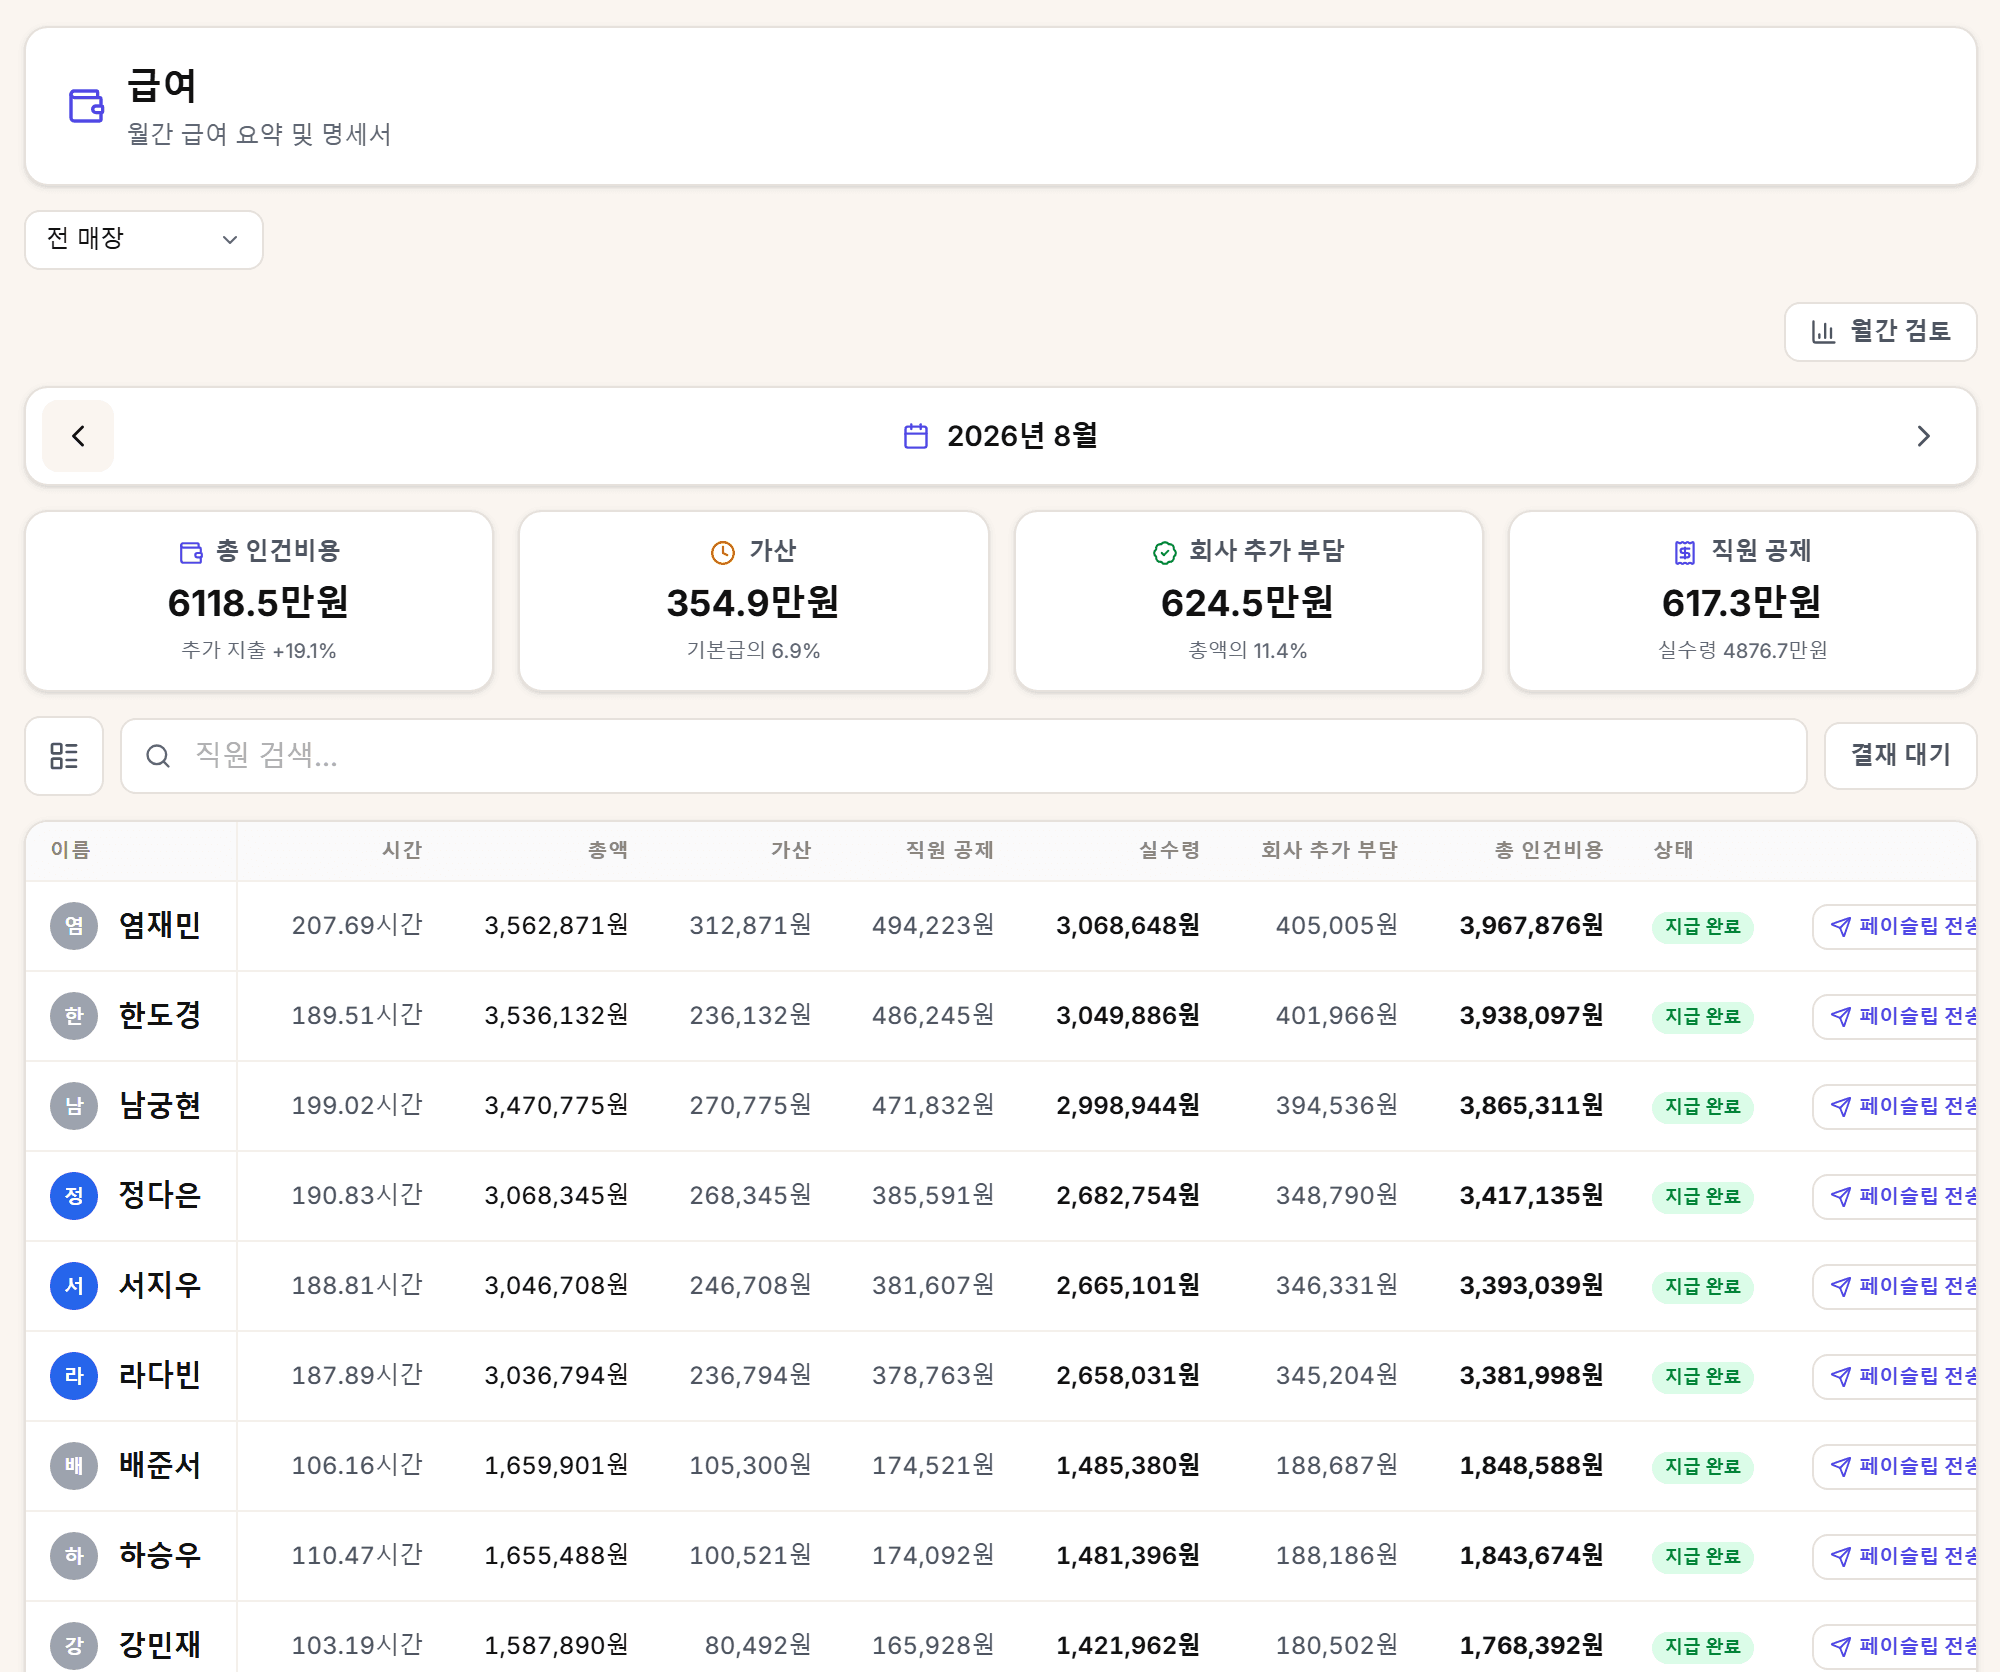Screen dimensions: 2000x1672
Task: Send payslip for 배준서
Action: tap(1895, 1467)
